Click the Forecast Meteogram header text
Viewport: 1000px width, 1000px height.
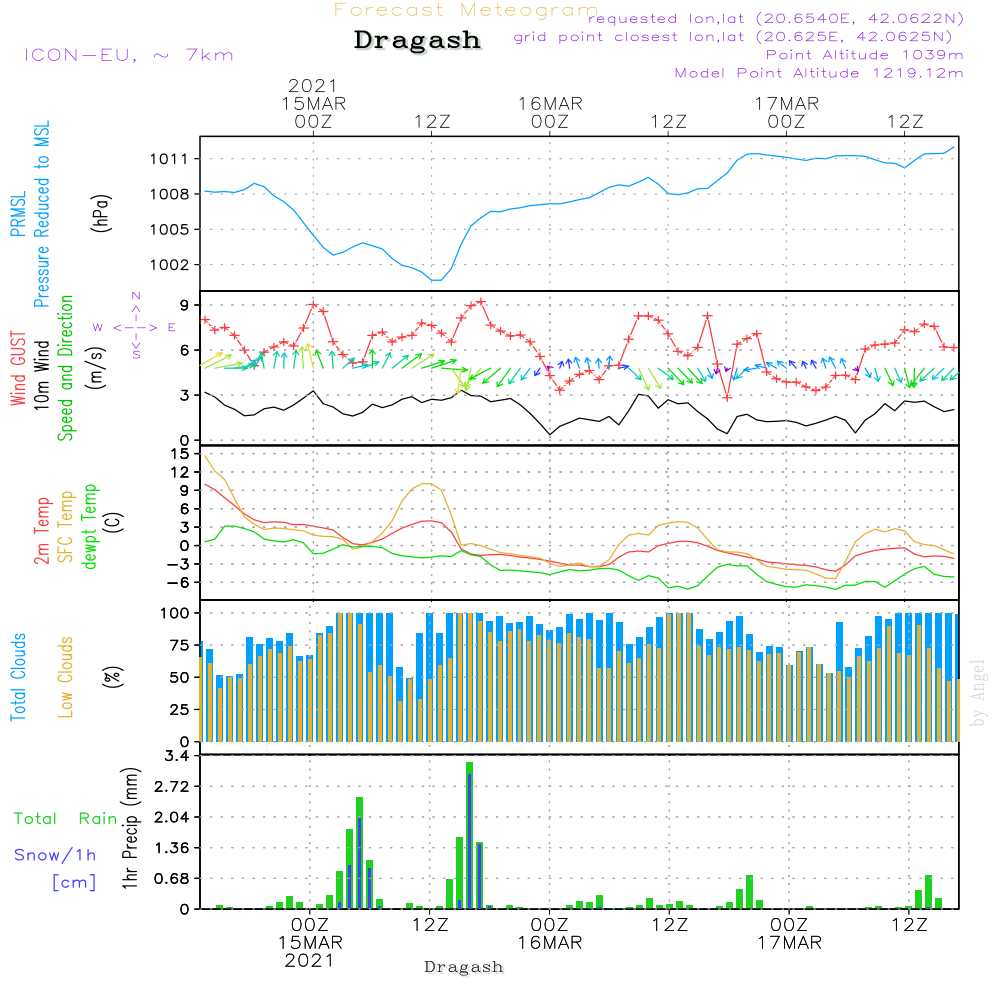(x=466, y=10)
